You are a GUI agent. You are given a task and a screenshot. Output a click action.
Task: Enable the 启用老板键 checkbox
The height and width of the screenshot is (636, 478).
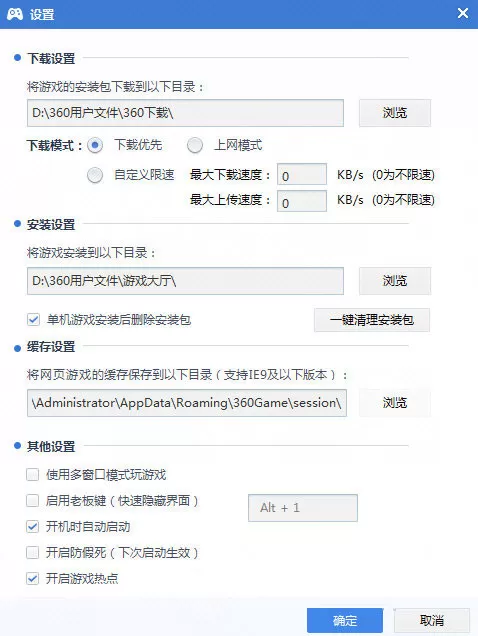point(32,501)
